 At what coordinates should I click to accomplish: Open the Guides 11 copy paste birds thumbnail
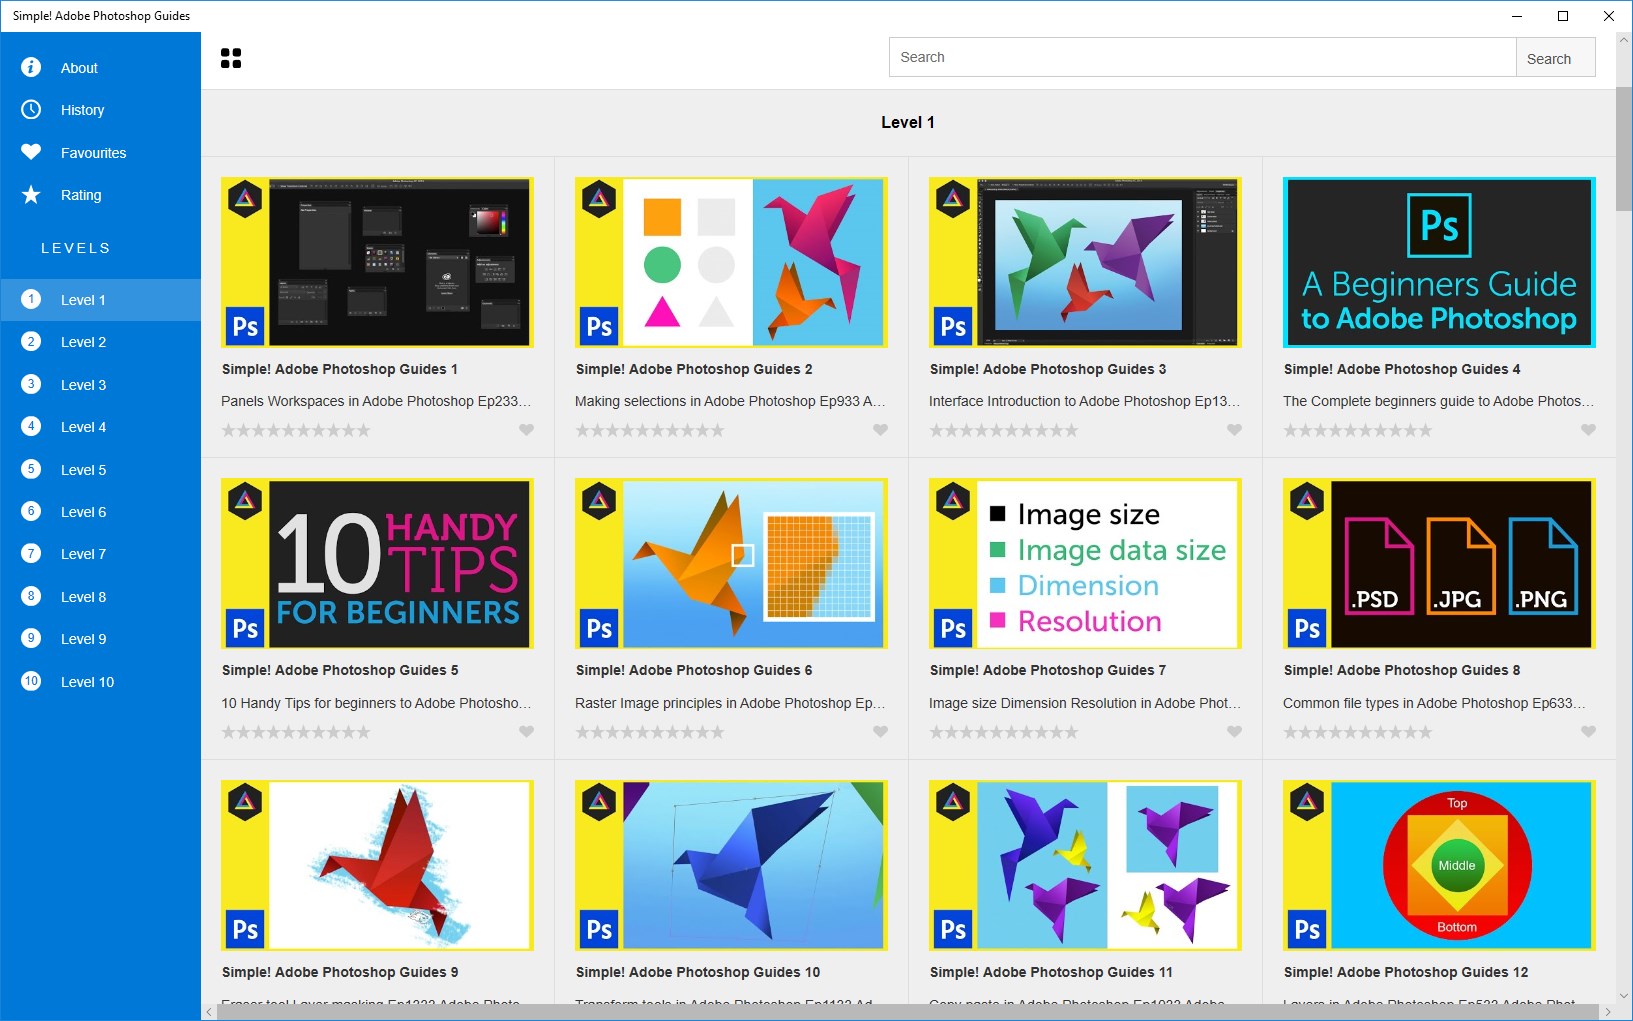click(x=1085, y=865)
